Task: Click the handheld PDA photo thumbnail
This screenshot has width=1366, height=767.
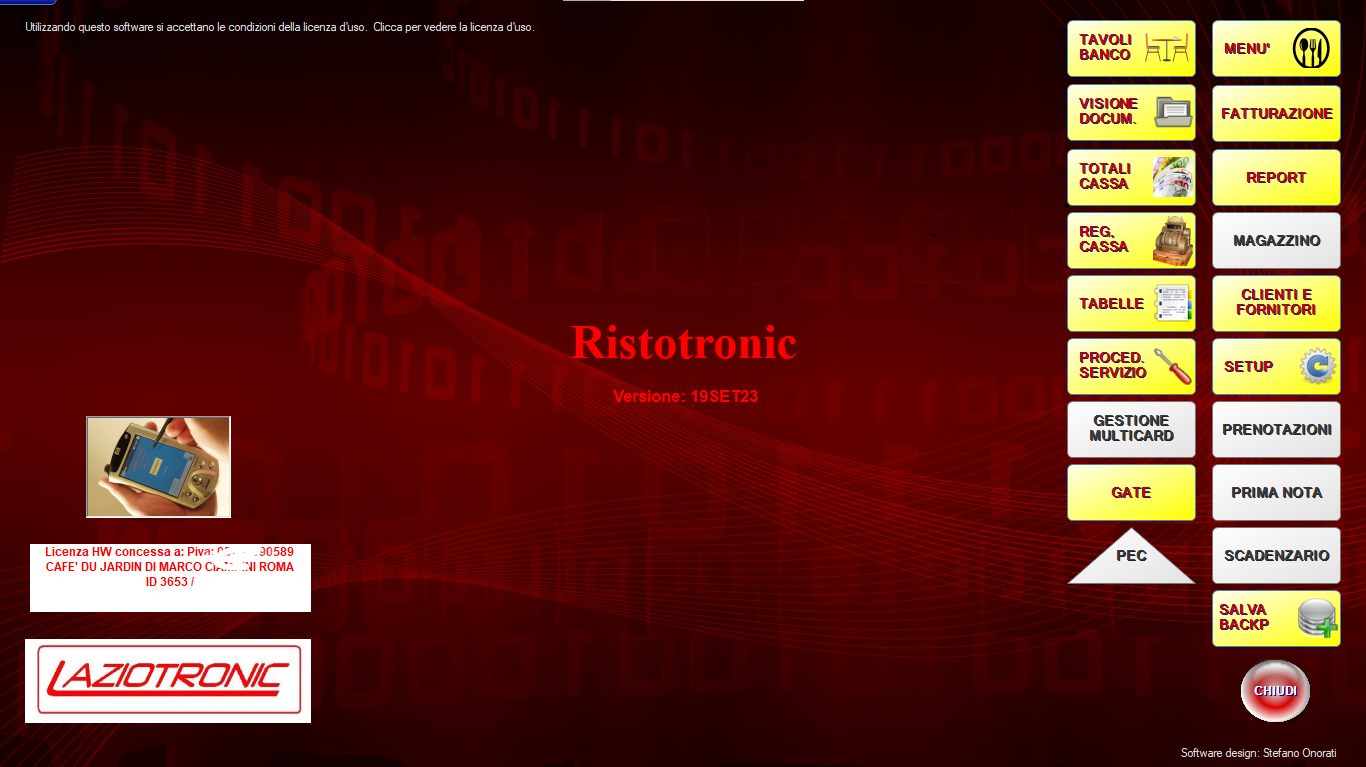Action: [158, 467]
